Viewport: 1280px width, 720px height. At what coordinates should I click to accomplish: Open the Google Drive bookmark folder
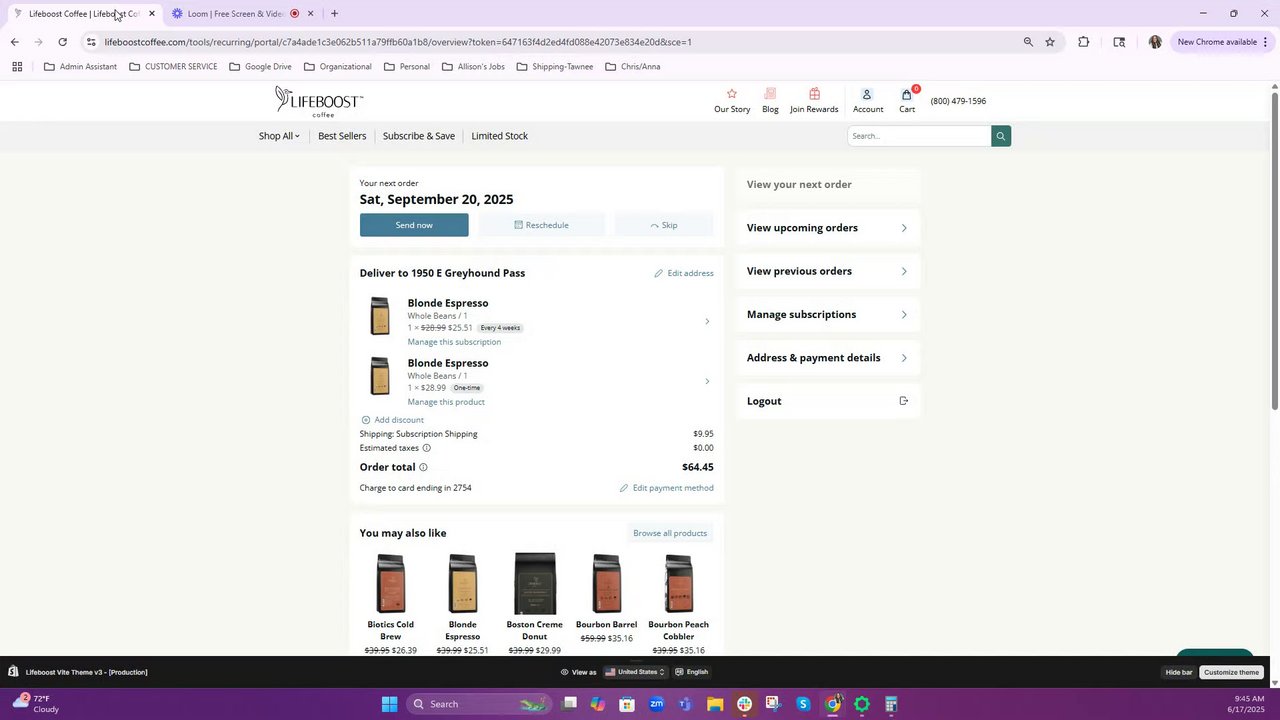coord(260,67)
